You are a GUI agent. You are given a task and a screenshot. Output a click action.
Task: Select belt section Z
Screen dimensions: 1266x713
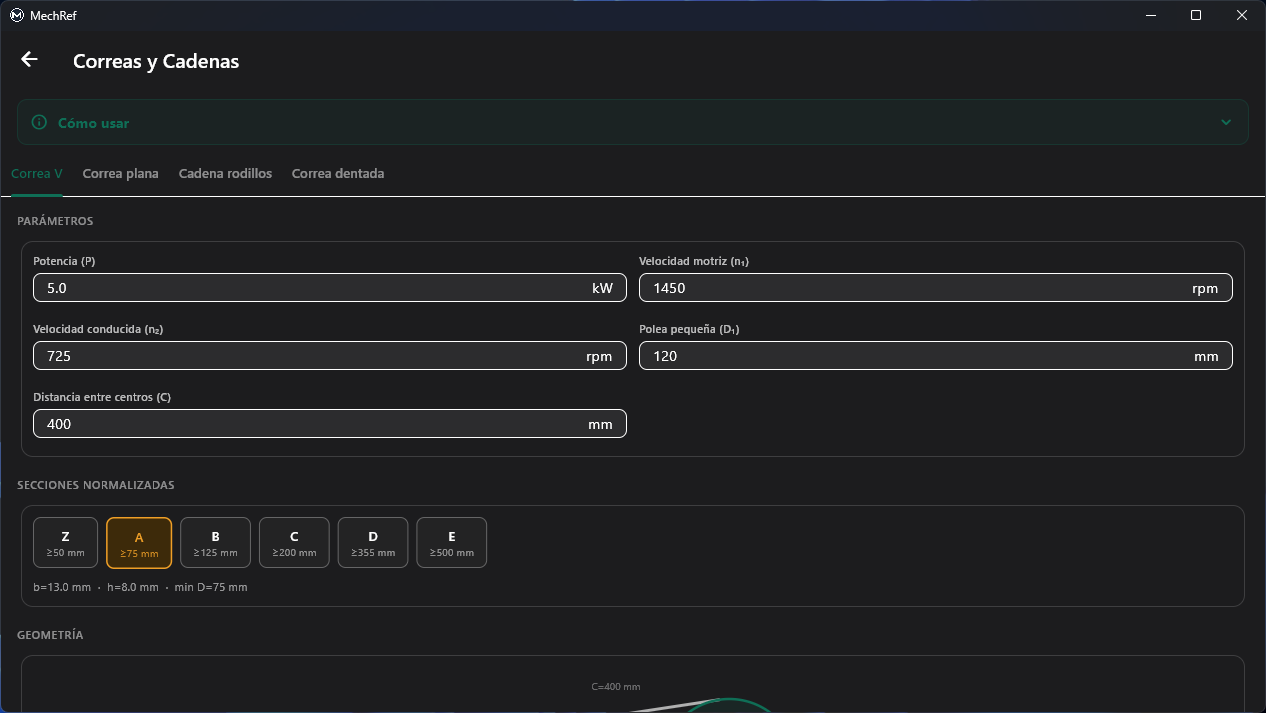tap(66, 543)
